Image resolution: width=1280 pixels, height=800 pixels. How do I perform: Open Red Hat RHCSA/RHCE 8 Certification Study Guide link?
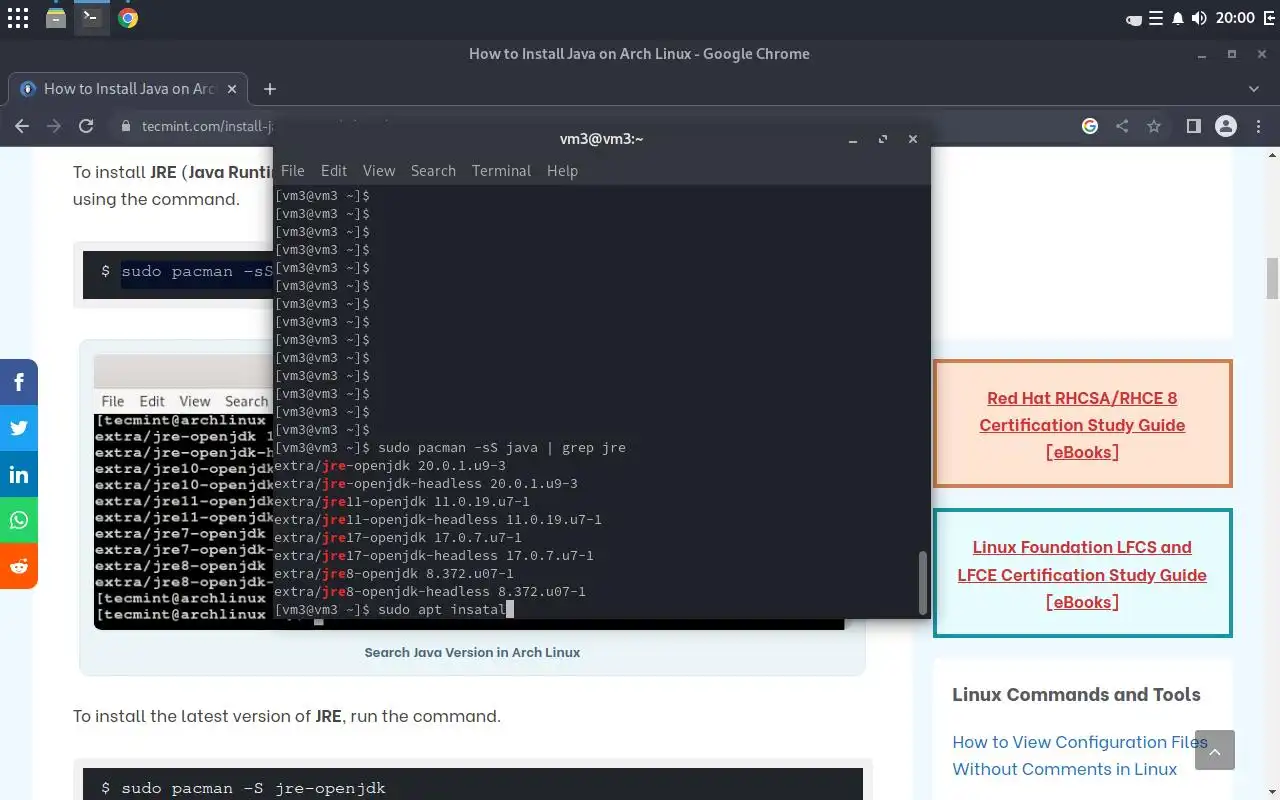[x=1082, y=425]
